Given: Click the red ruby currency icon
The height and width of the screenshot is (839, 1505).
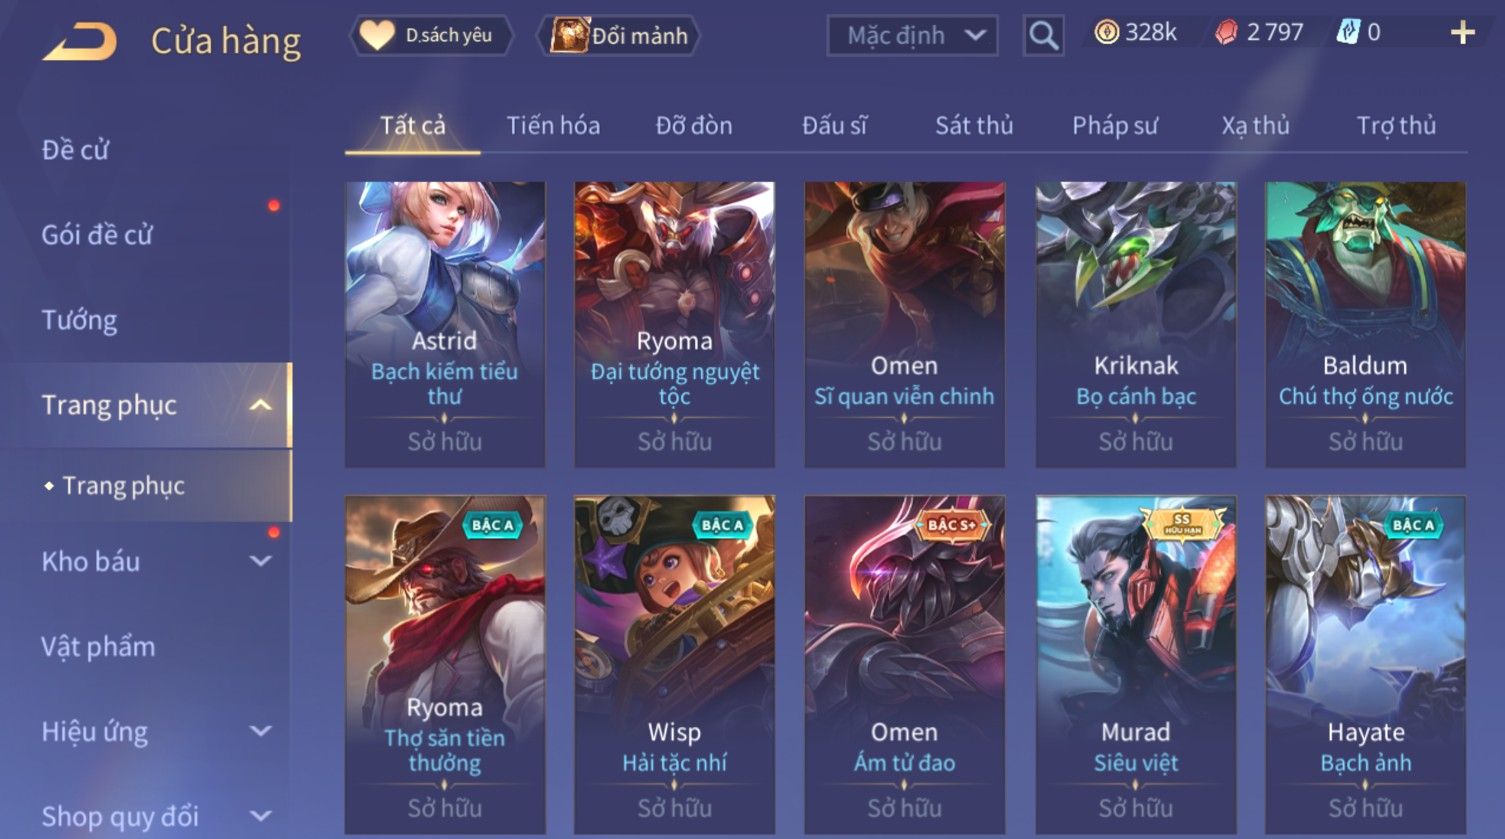Looking at the screenshot, I should click(1226, 33).
